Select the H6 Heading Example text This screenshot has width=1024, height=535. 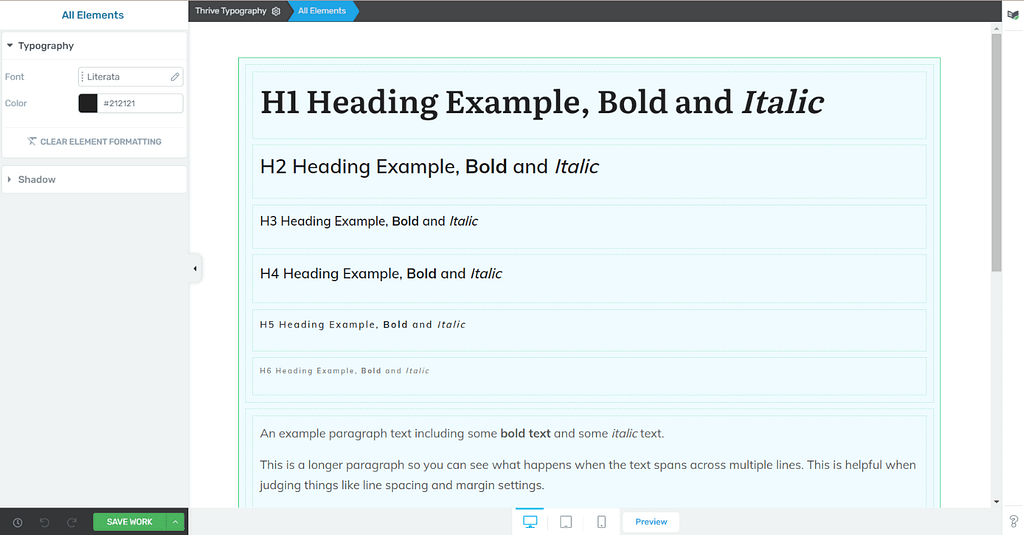pos(344,370)
